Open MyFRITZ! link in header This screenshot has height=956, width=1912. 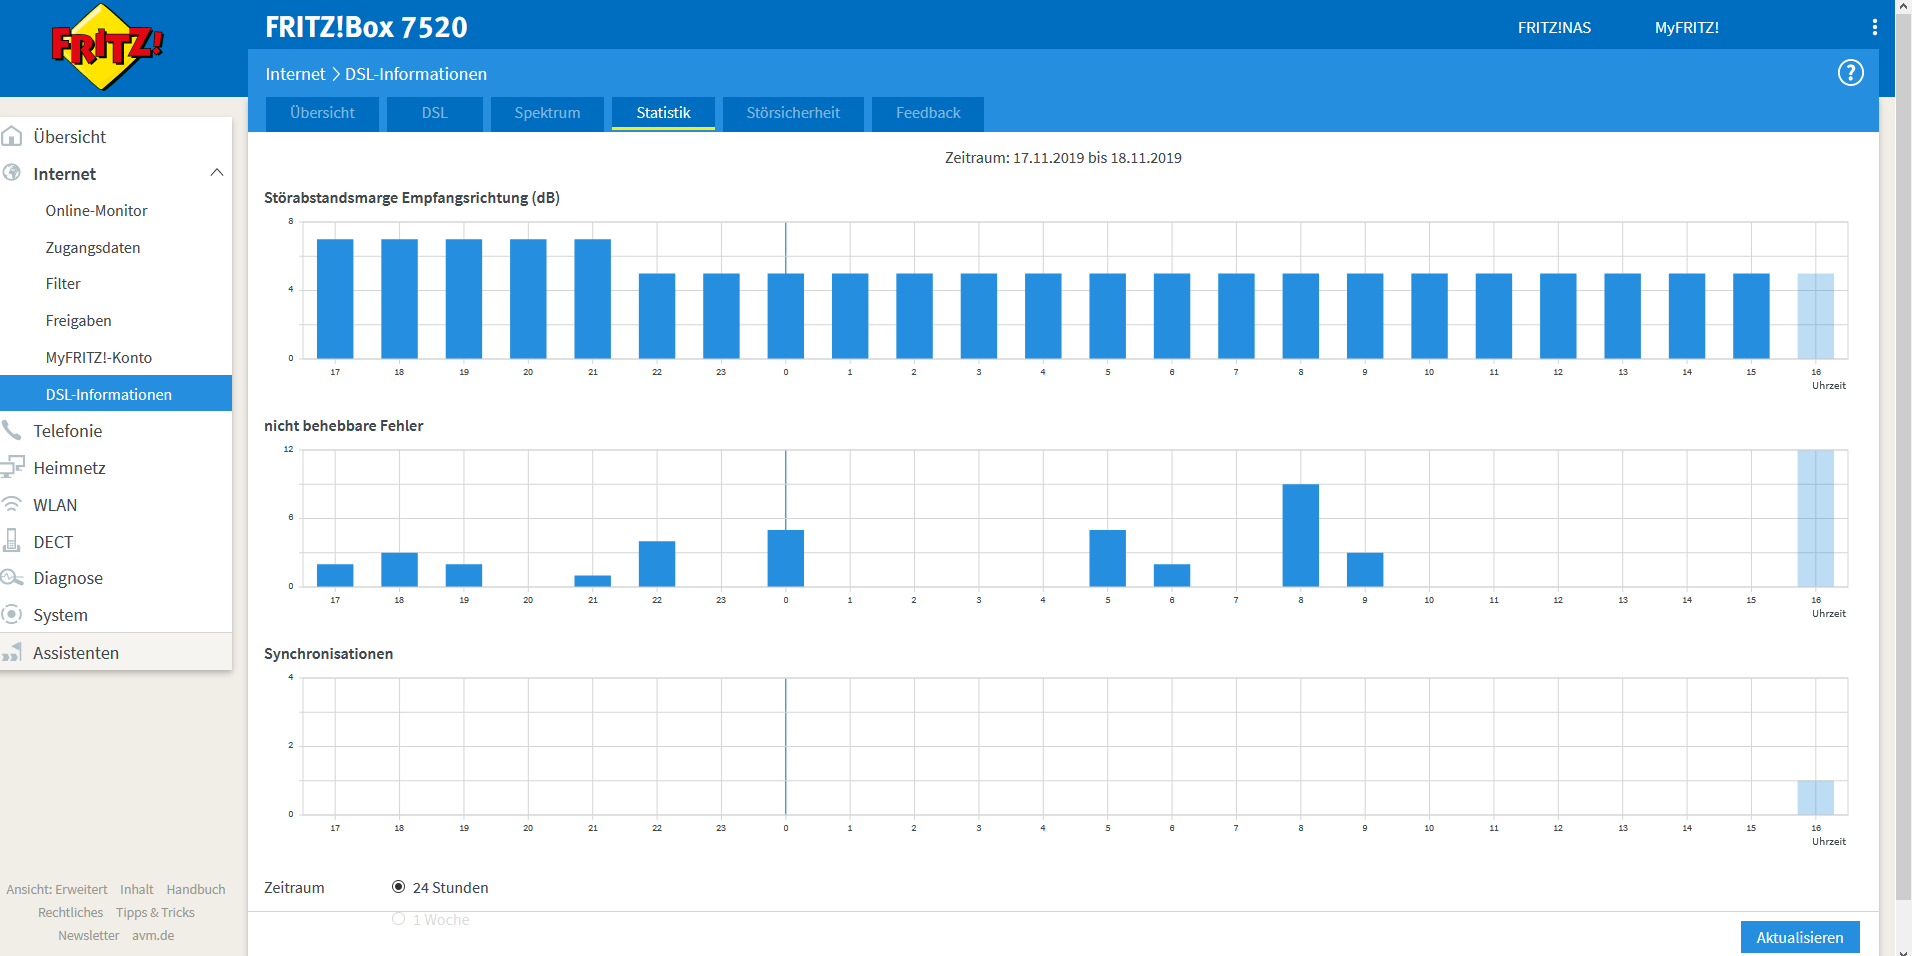tap(1687, 28)
